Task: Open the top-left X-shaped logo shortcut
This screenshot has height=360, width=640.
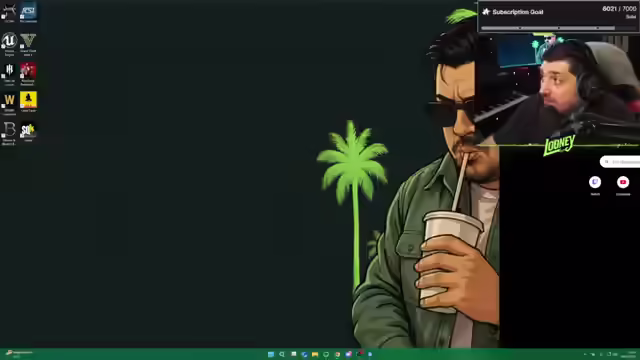Action: tap(9, 12)
